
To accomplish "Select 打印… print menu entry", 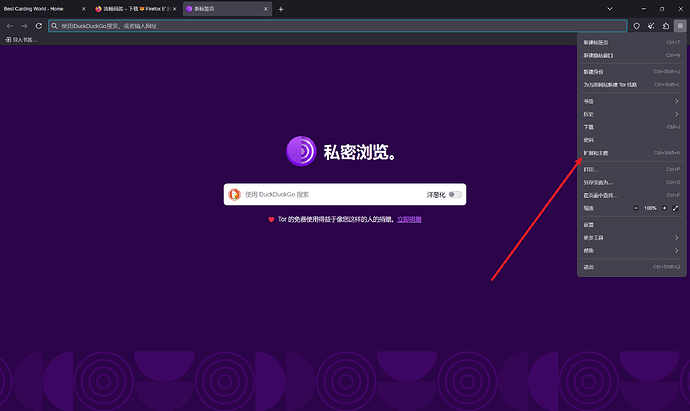I will 631,169.
